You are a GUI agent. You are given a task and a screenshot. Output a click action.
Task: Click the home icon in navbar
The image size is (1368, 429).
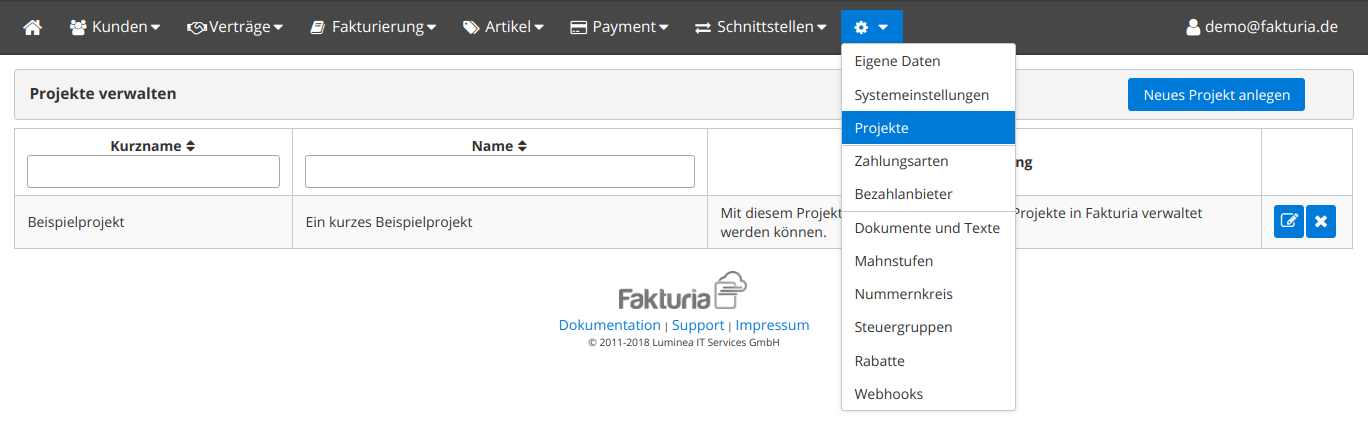[32, 27]
